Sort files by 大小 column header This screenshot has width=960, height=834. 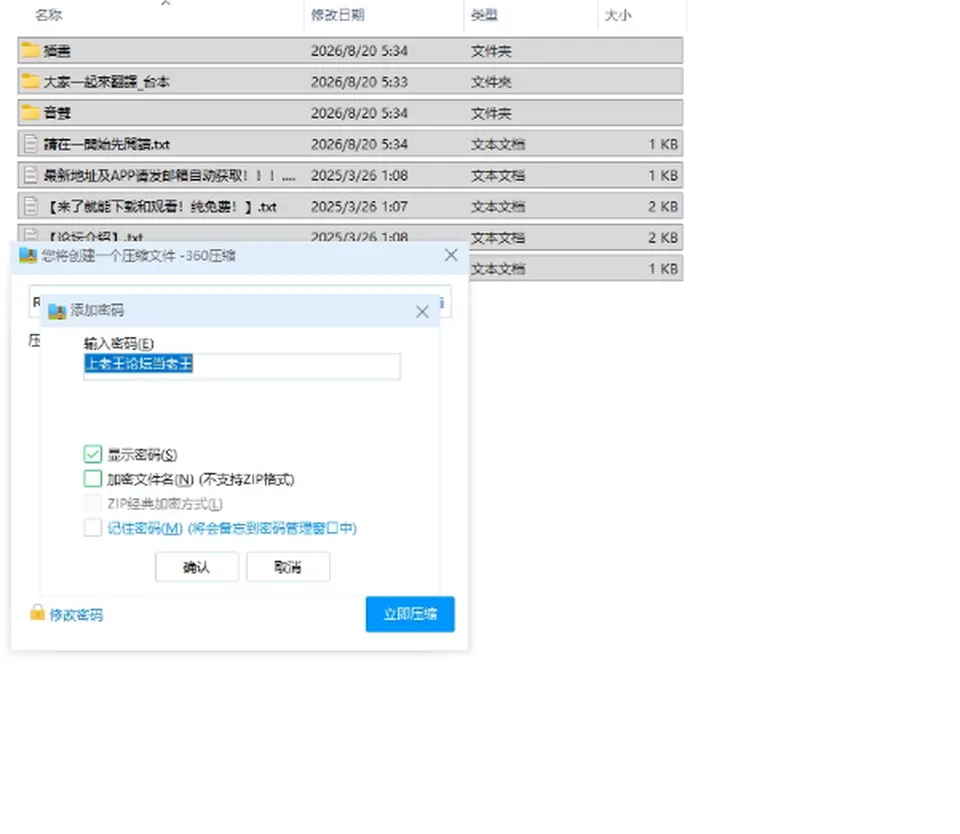[618, 15]
